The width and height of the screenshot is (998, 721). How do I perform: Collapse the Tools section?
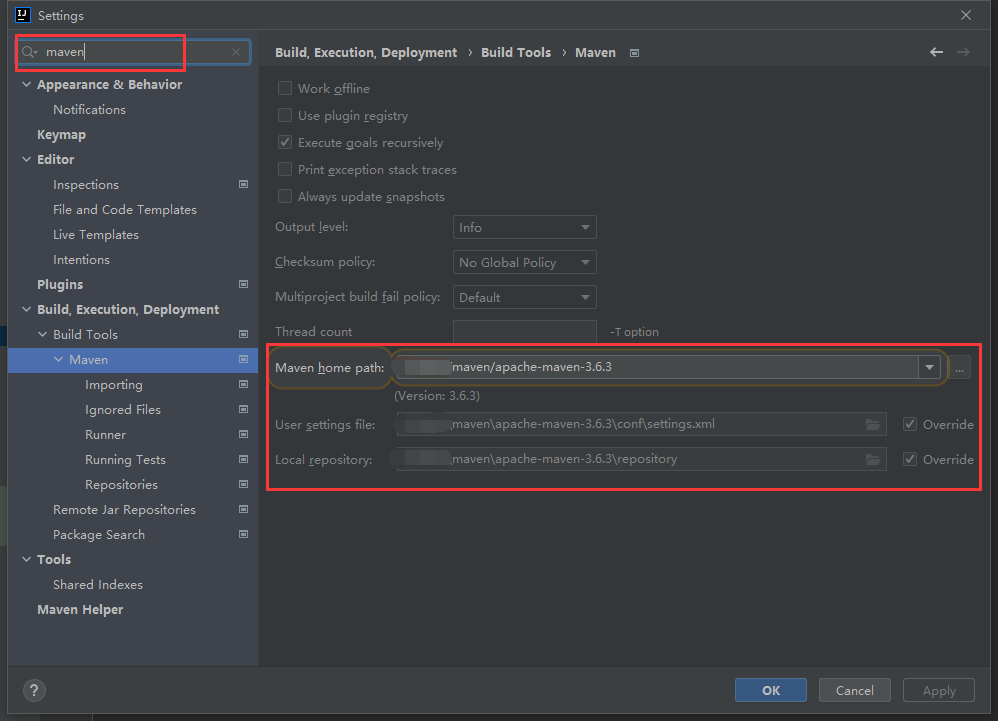(x=26, y=559)
